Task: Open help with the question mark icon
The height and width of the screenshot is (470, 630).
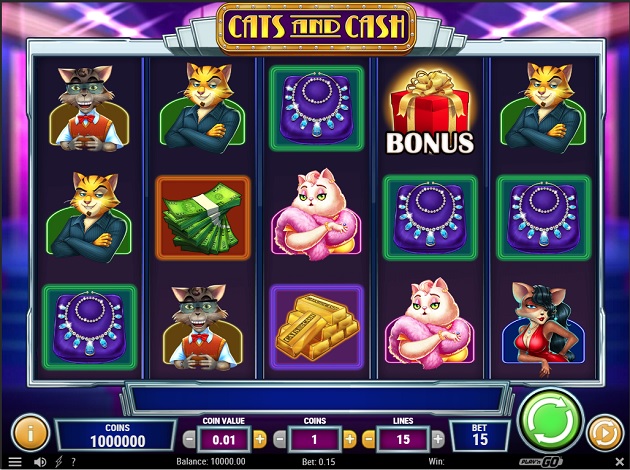Action: tap(74, 462)
